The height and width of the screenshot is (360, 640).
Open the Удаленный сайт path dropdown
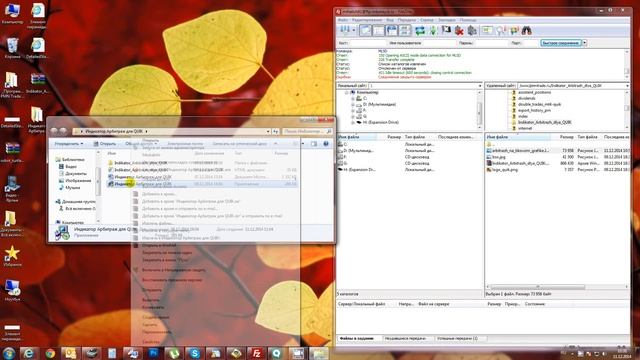[627, 86]
